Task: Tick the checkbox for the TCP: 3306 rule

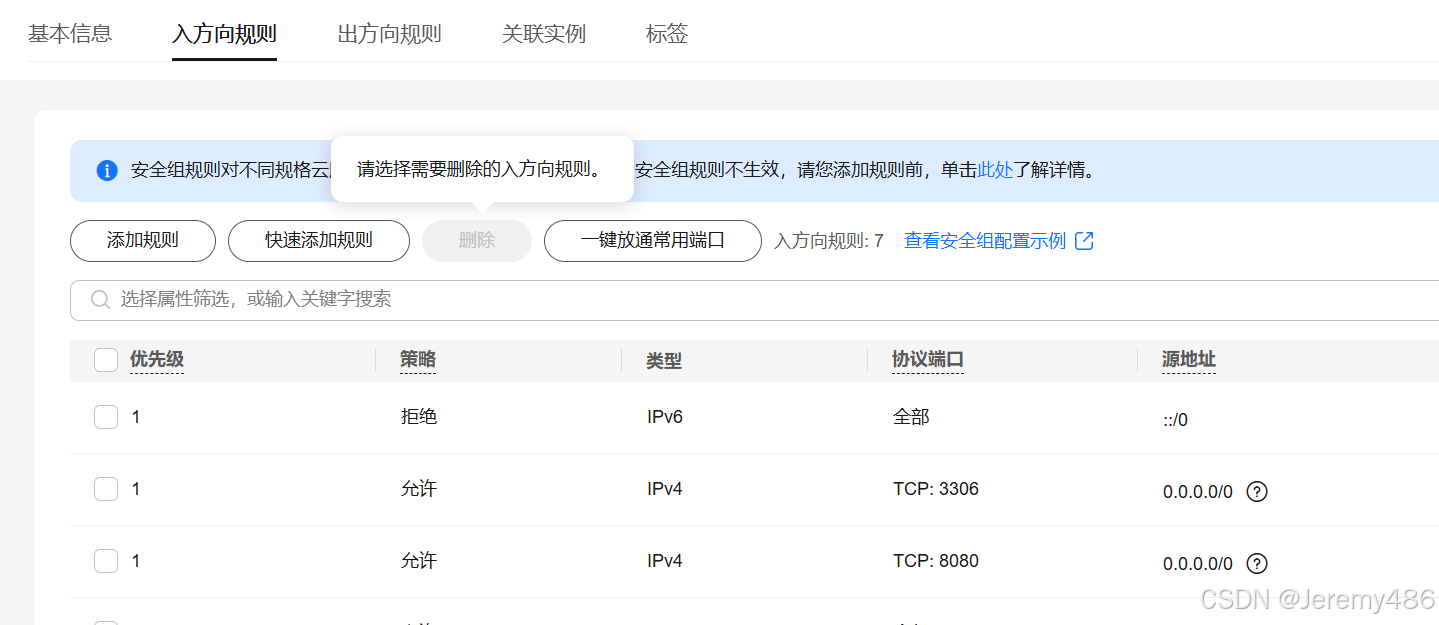Action: pos(106,489)
